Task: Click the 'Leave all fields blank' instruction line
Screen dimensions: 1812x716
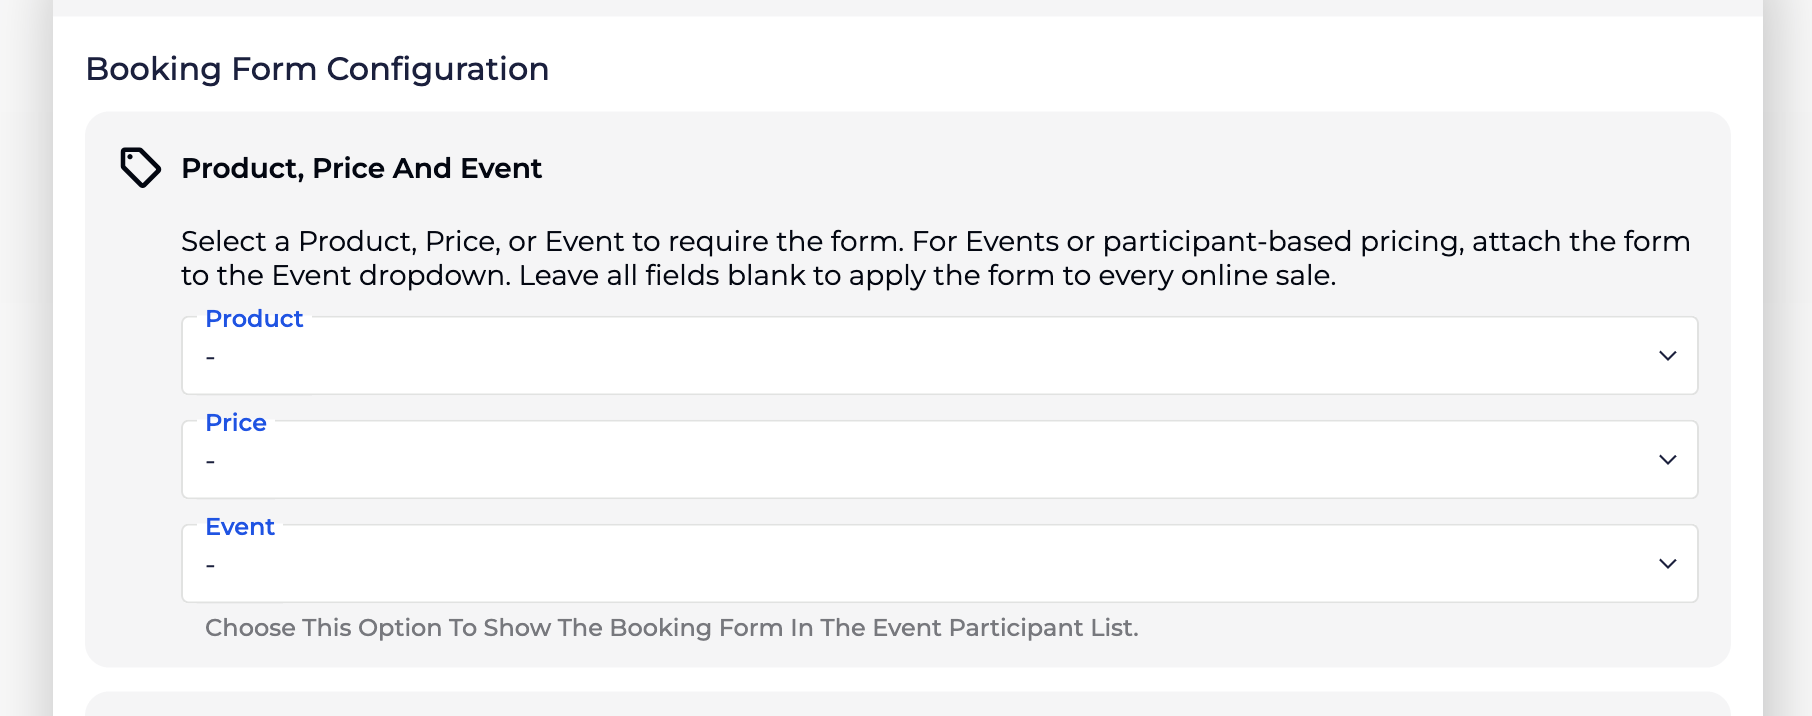Action: coord(758,276)
